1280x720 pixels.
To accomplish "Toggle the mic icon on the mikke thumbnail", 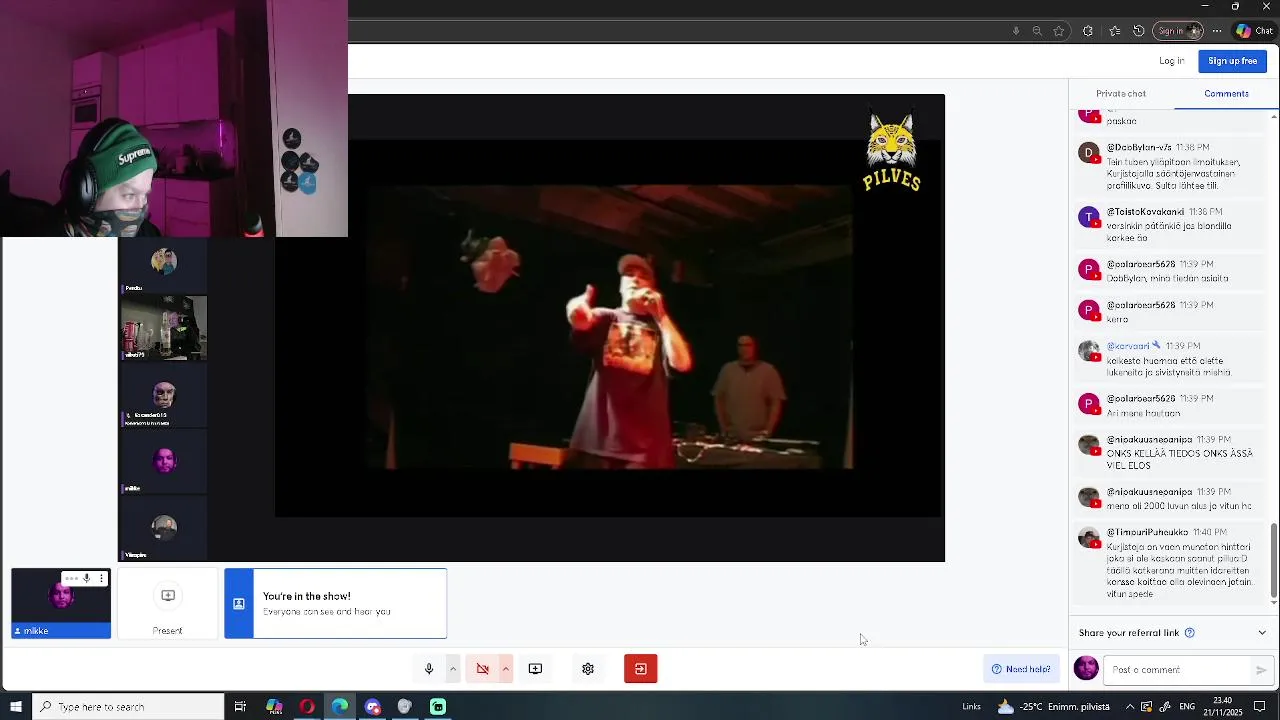I will pyautogui.click(x=87, y=578).
